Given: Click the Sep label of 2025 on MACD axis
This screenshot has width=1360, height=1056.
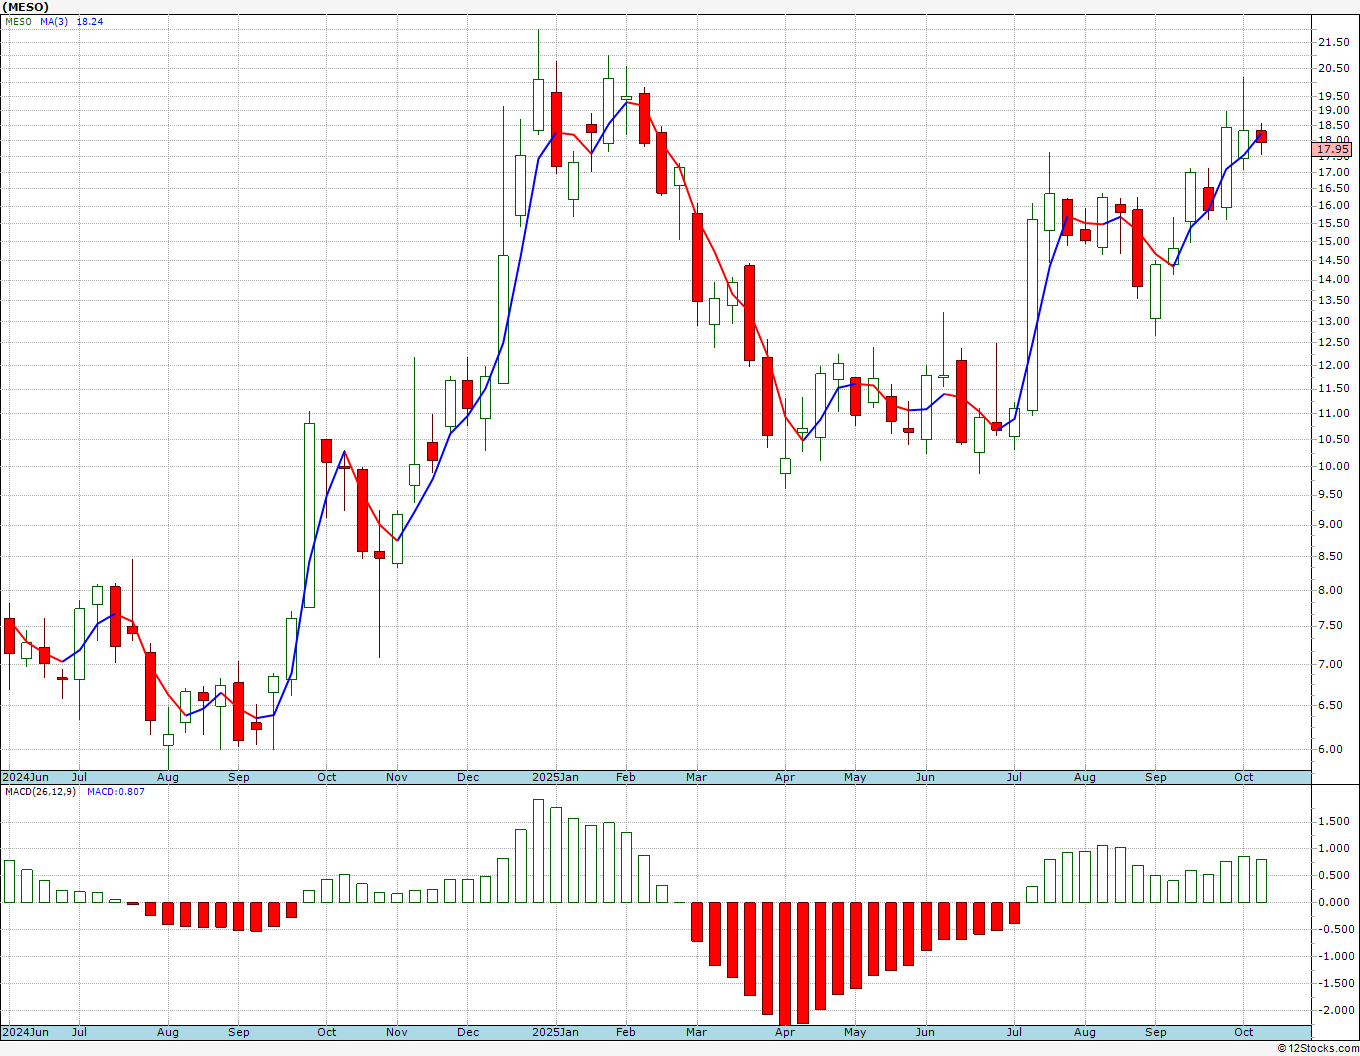Looking at the screenshot, I should (x=1156, y=1032).
